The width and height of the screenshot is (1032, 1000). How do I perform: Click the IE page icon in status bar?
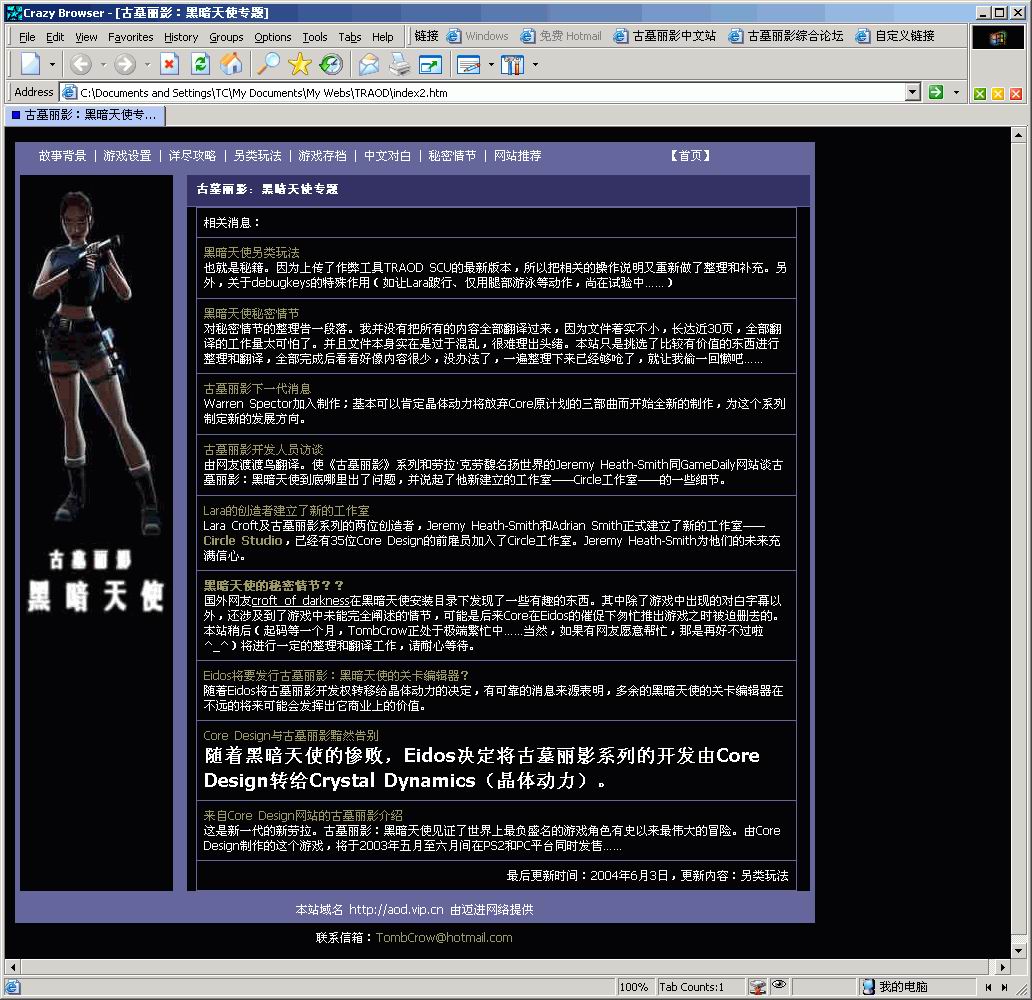coord(13,987)
